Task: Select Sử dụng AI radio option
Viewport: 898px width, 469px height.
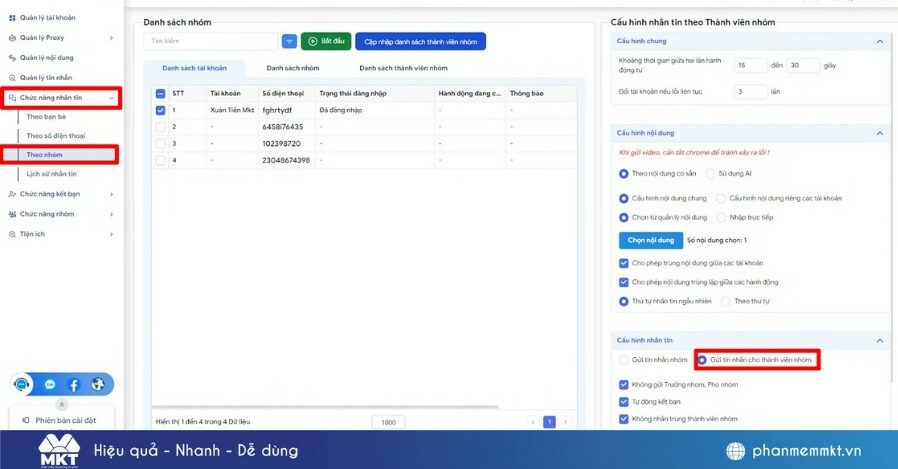Action: [x=710, y=174]
